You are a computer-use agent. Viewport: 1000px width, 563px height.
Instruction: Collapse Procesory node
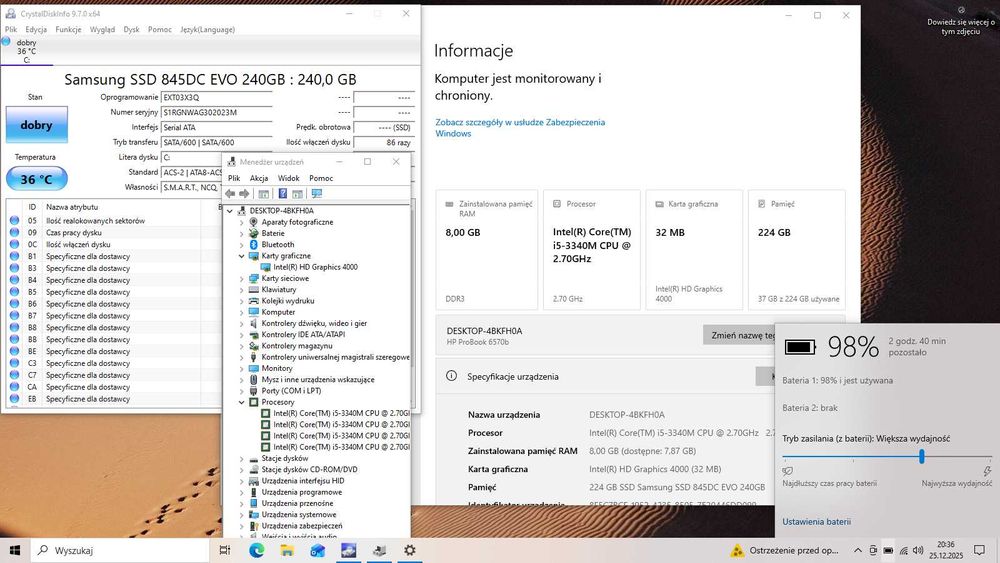[x=242, y=402]
